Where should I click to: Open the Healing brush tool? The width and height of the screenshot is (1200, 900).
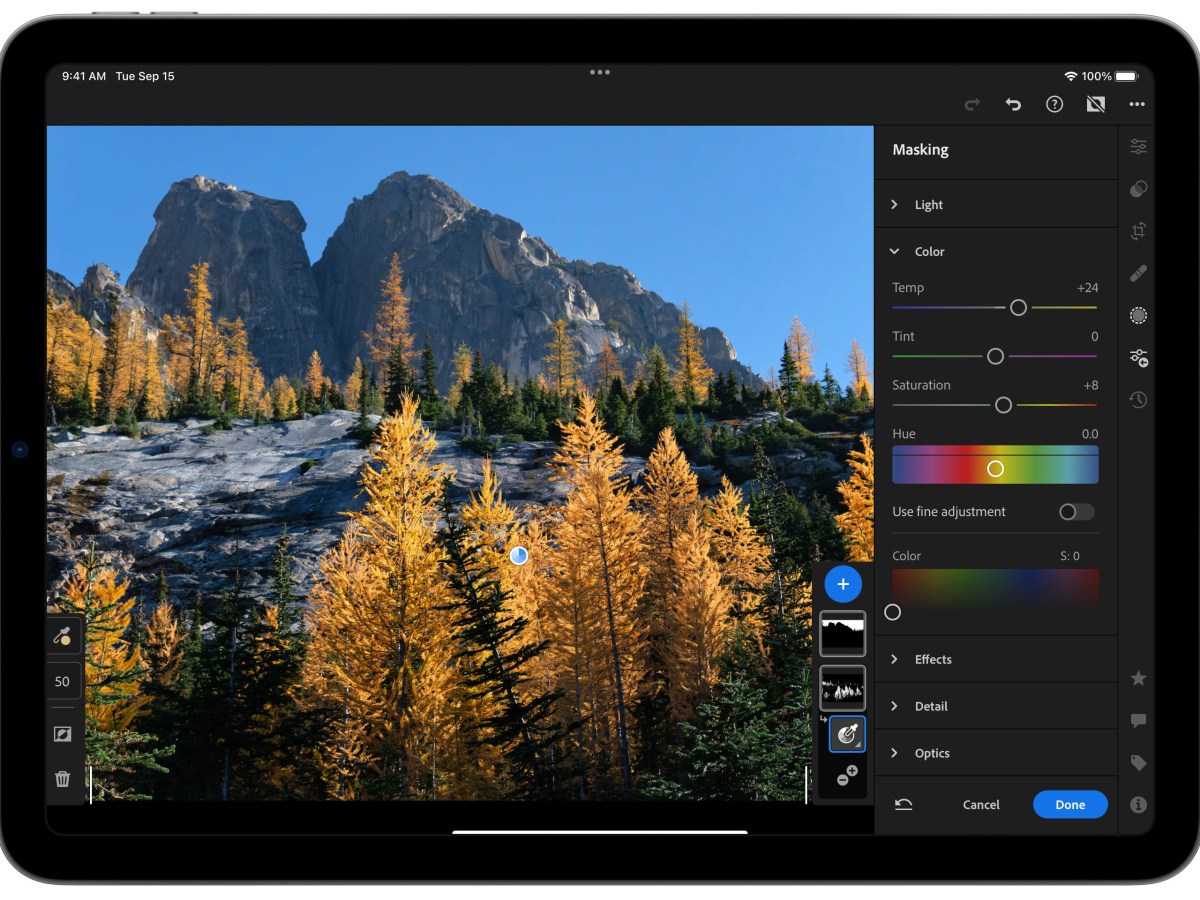point(1138,273)
